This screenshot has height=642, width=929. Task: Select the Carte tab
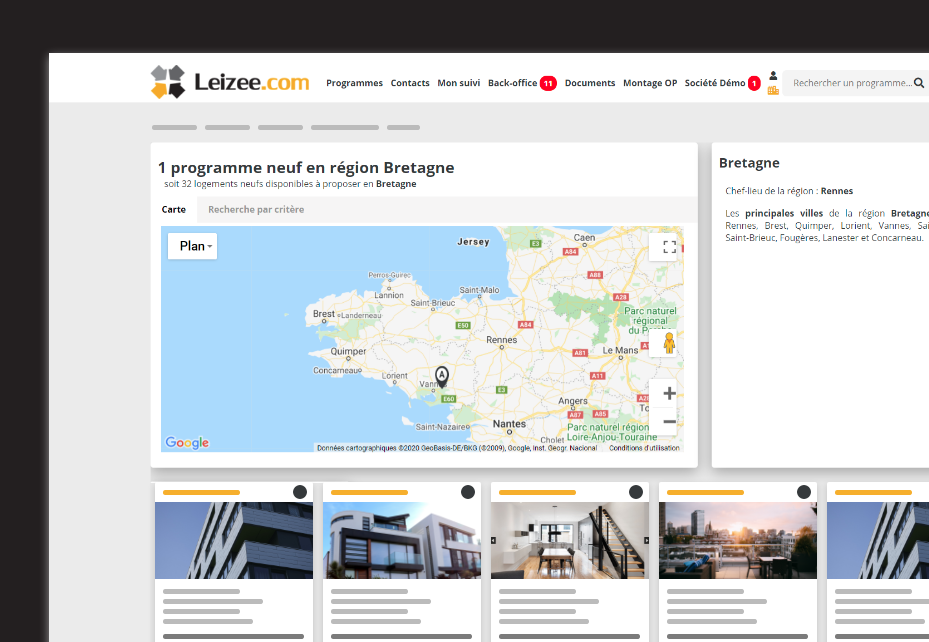pos(174,209)
